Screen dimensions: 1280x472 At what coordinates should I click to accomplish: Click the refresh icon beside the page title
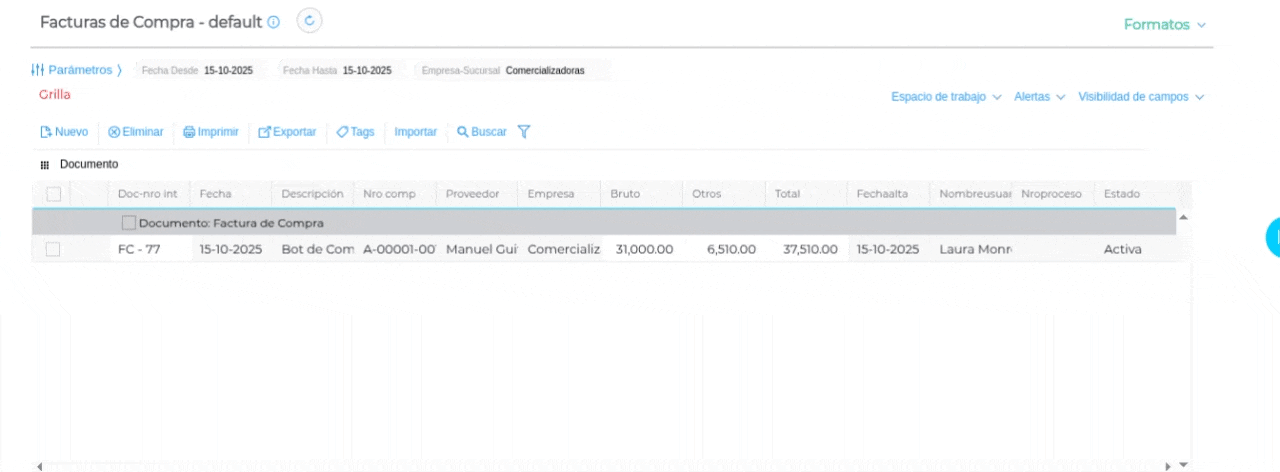[310, 21]
